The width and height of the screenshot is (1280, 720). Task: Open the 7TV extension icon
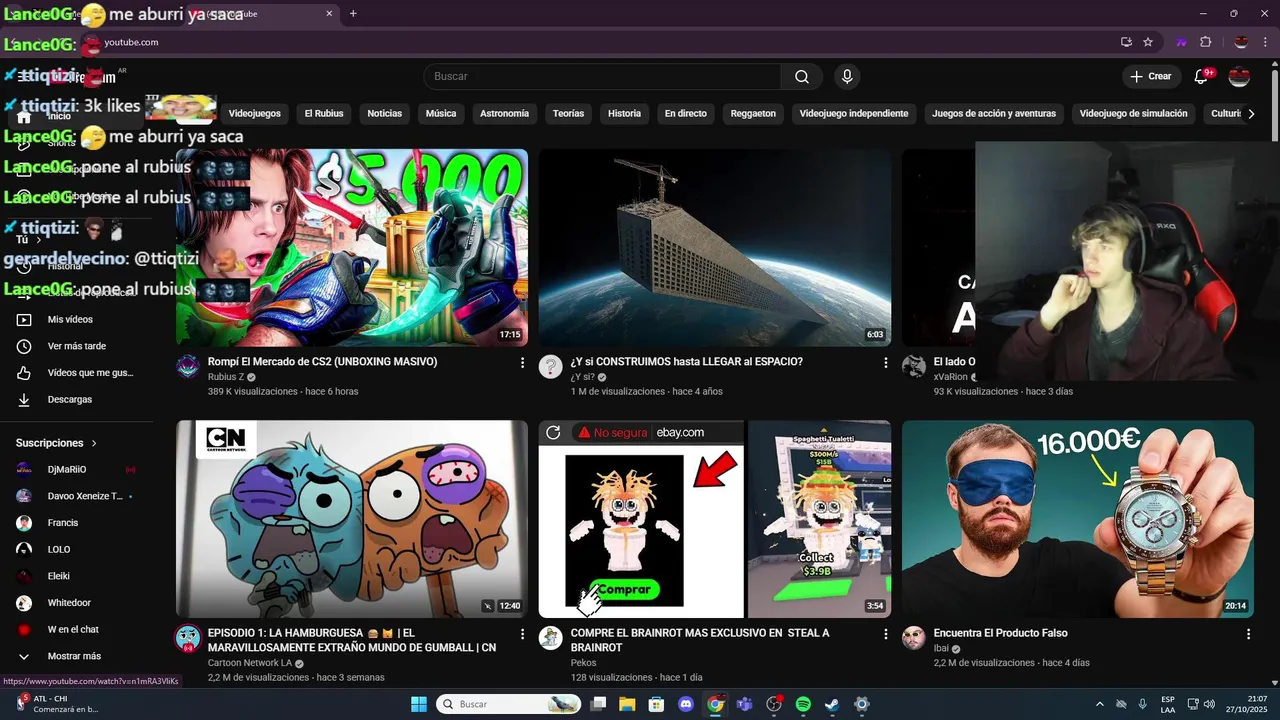point(1182,42)
